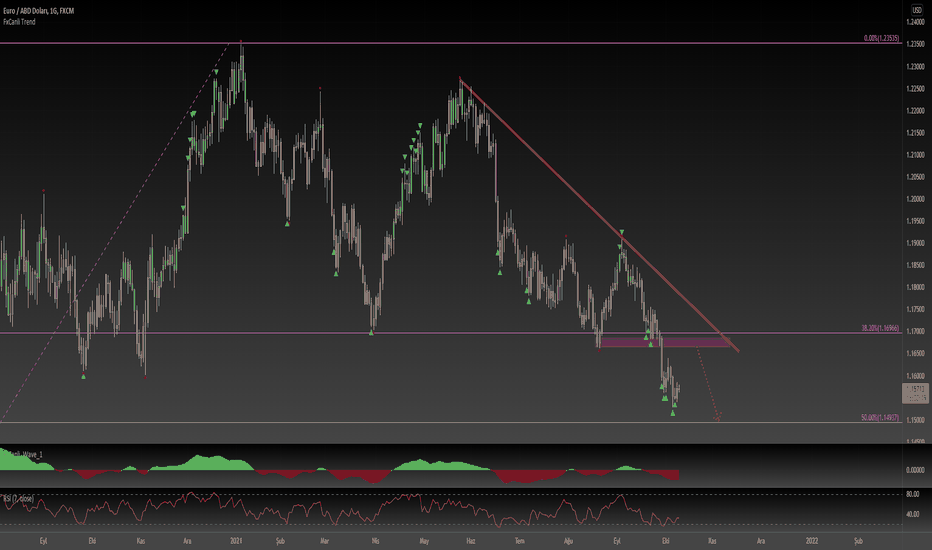Select the dotted red projection line near Kas
932x550 pixels.
pyautogui.click(x=707, y=382)
